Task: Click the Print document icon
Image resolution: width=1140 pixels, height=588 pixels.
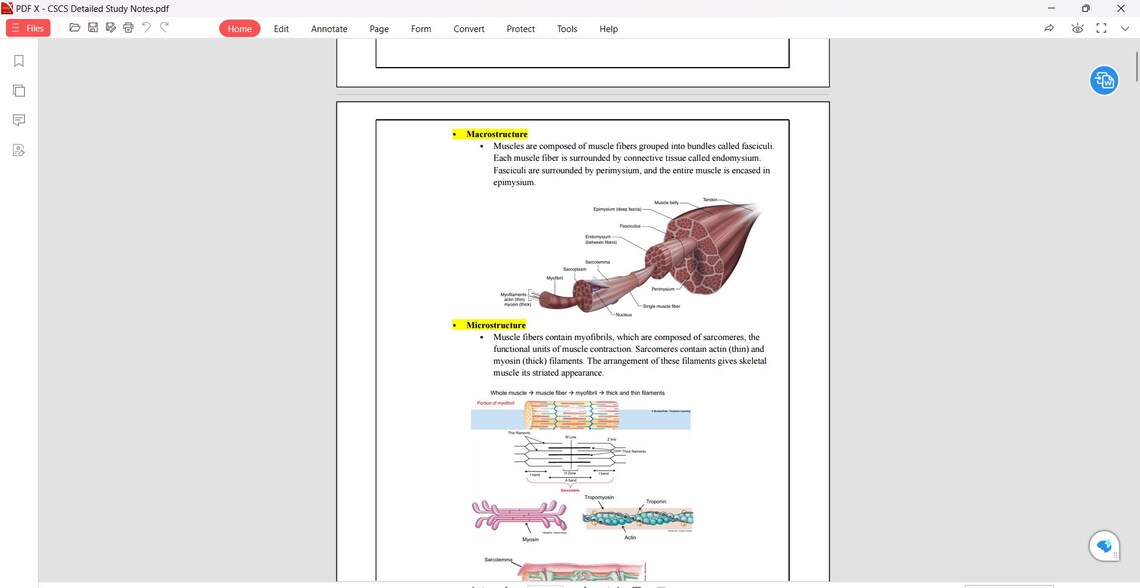Action: click(128, 28)
